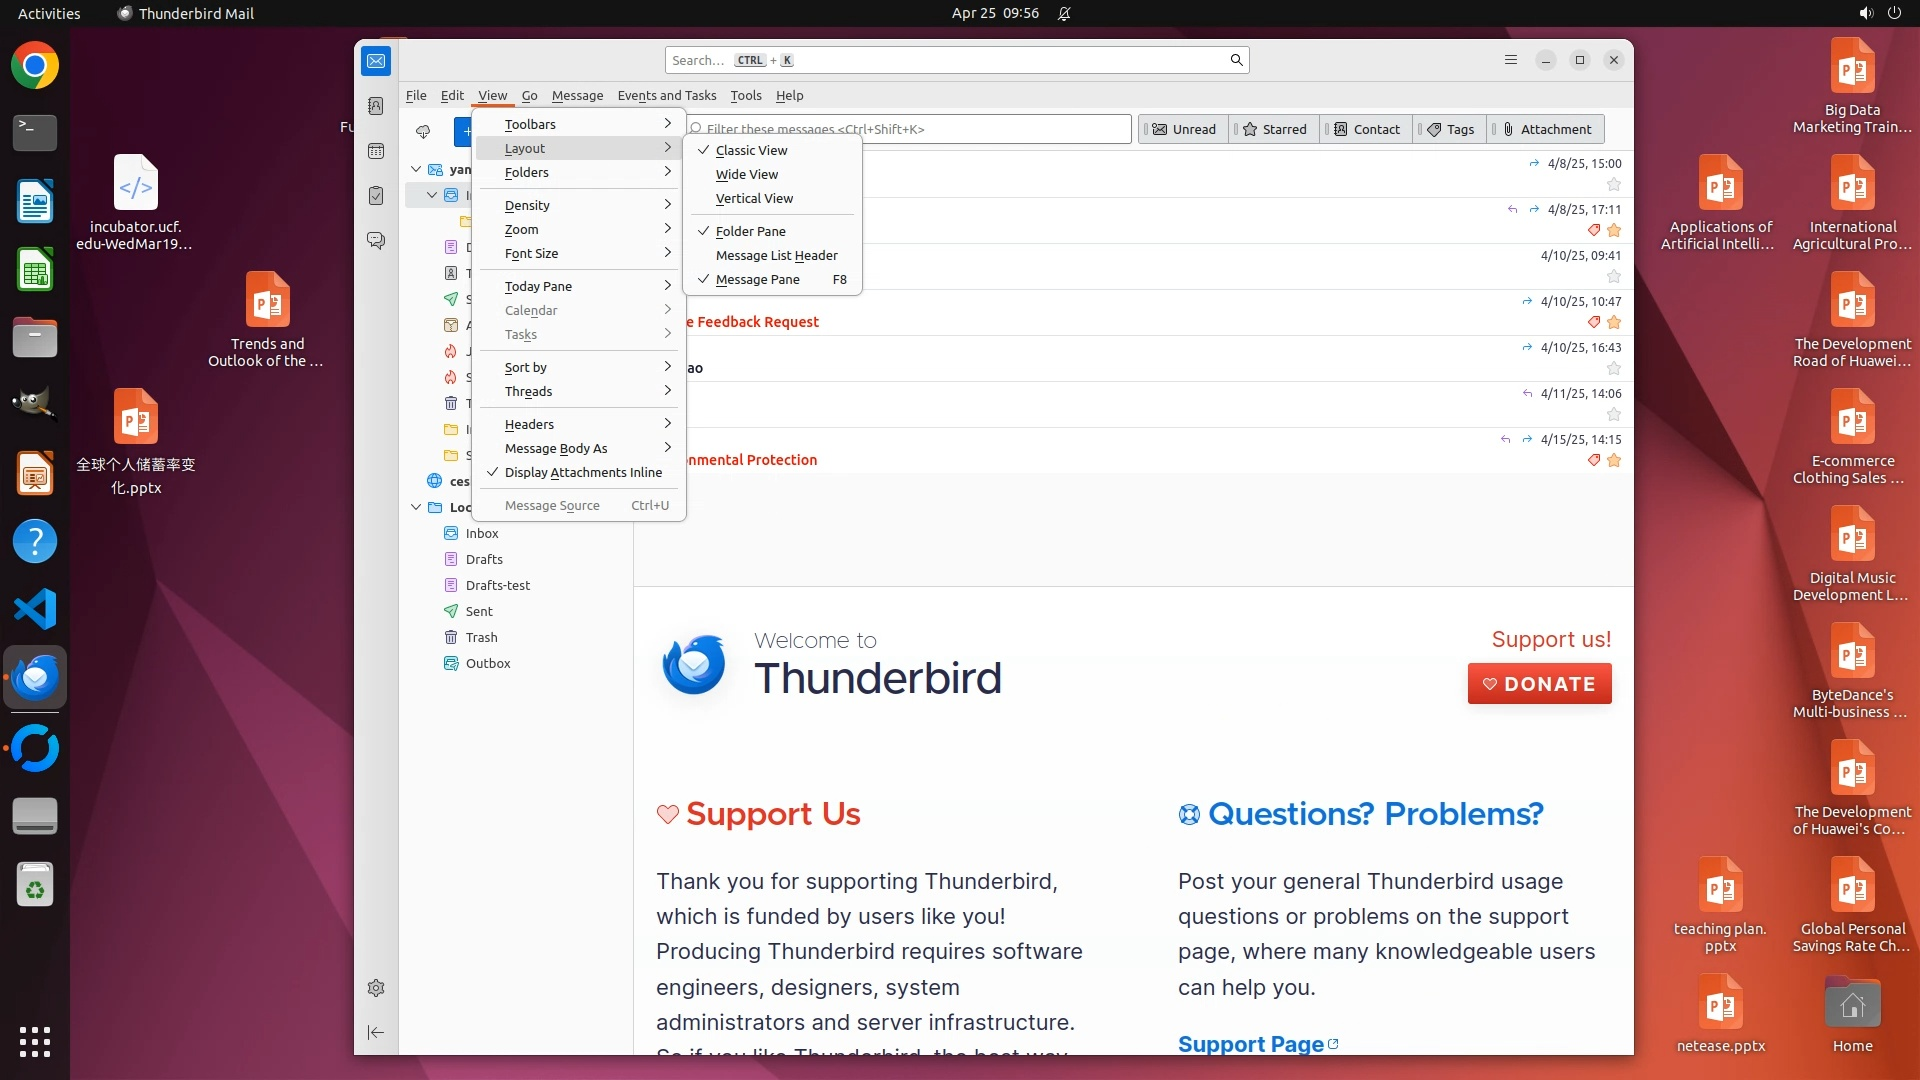Select Vertical View layout

click(754, 199)
